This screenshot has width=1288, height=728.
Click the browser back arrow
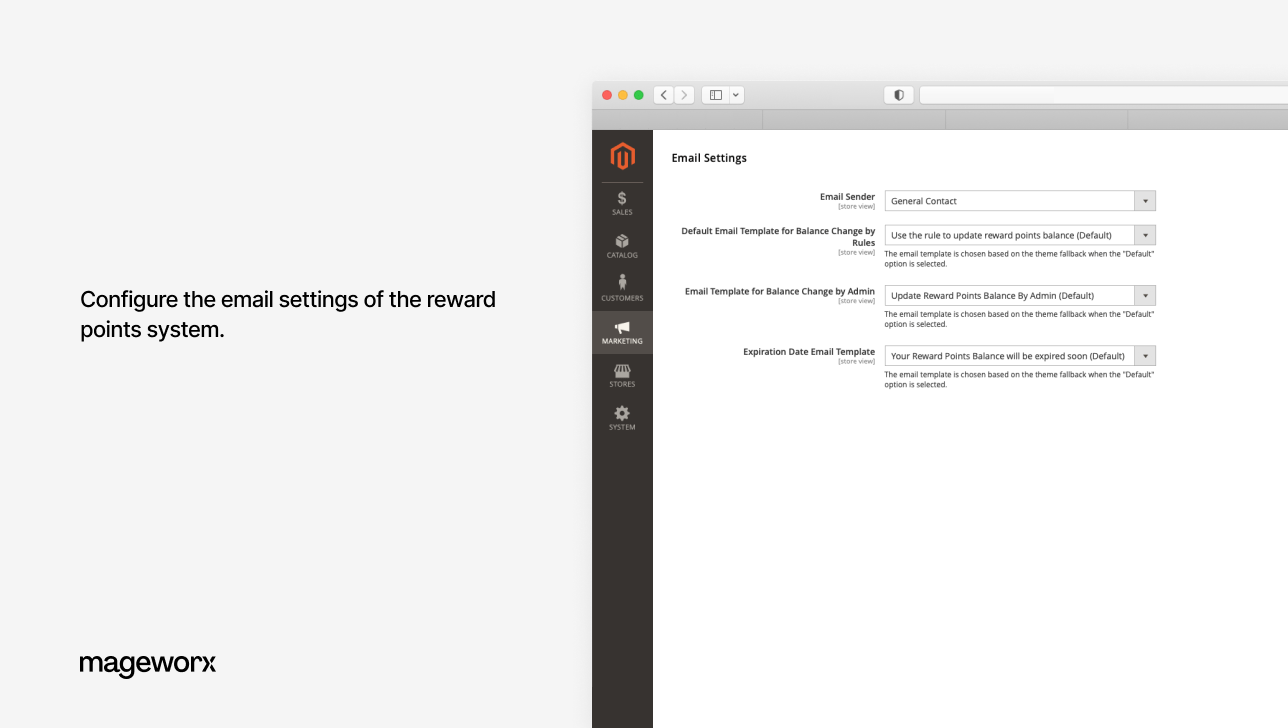(x=663, y=94)
